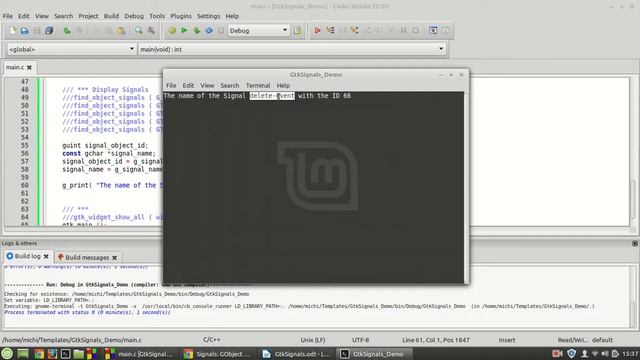This screenshot has height=360, width=640.
Task: Click the Step into debug icon
Action: [354, 31]
